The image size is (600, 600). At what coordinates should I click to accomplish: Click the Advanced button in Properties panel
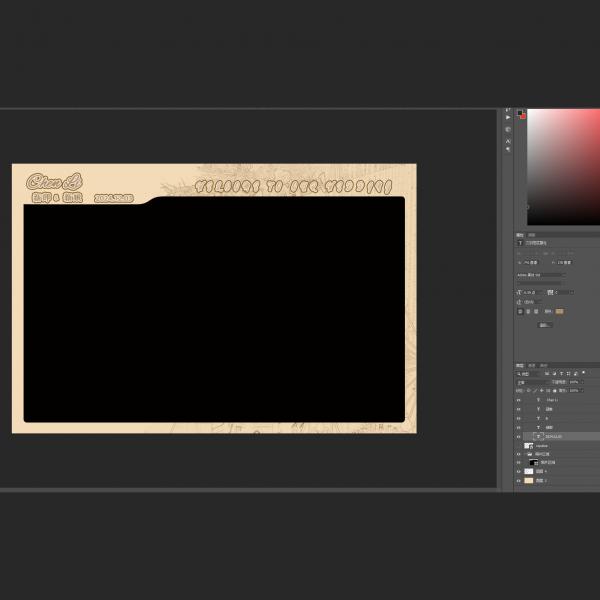545,325
